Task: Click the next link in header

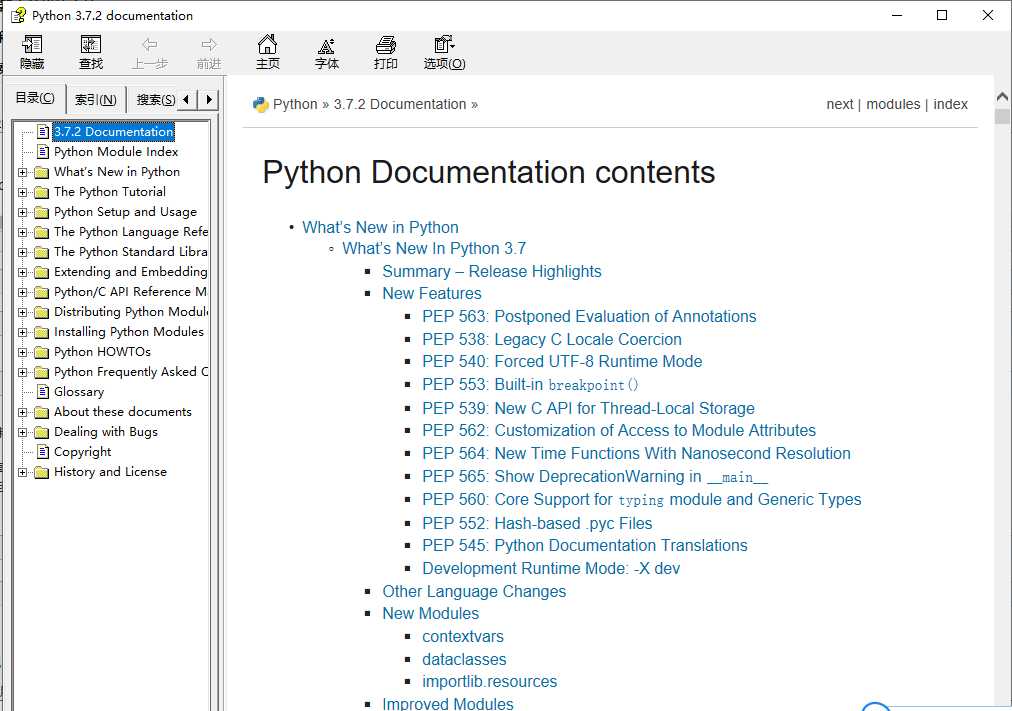Action: pos(840,105)
